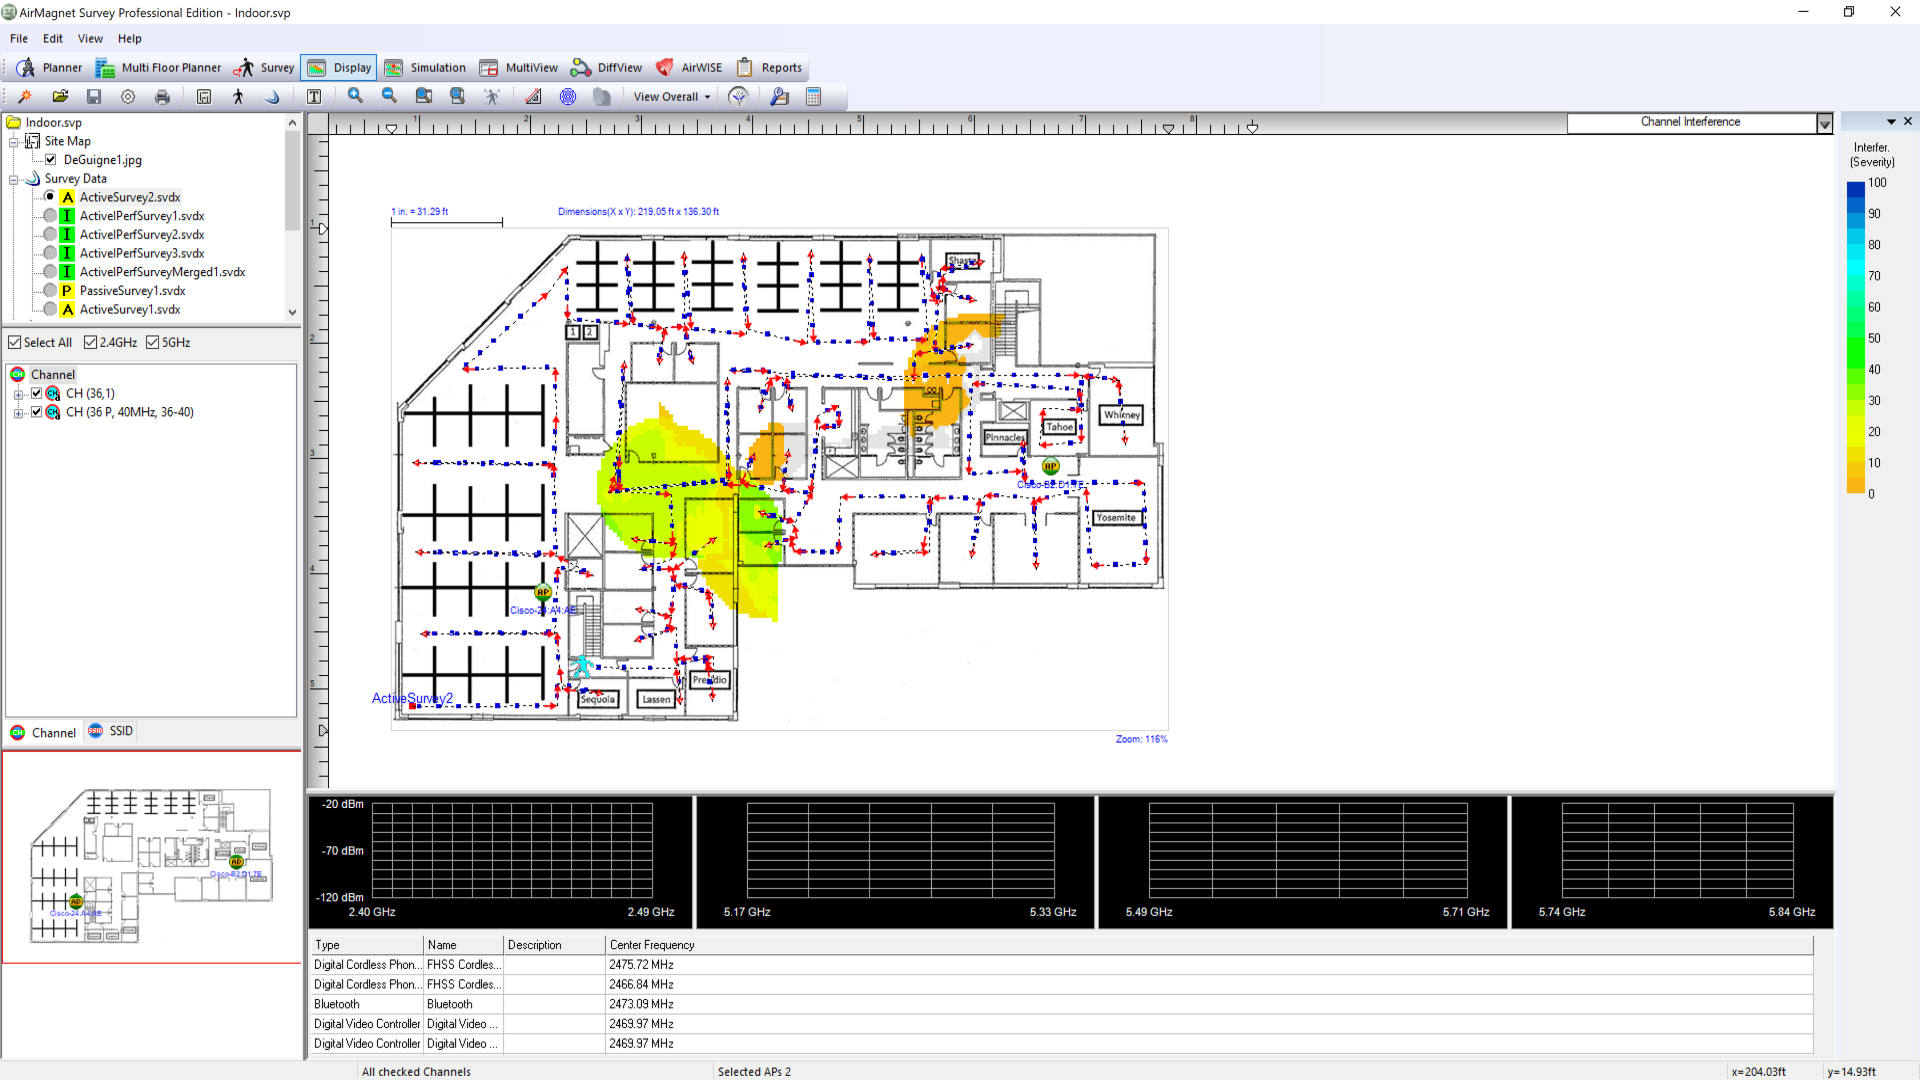Click the calculator icon in toolbar
Screen dimensions: 1920x1080
point(813,97)
